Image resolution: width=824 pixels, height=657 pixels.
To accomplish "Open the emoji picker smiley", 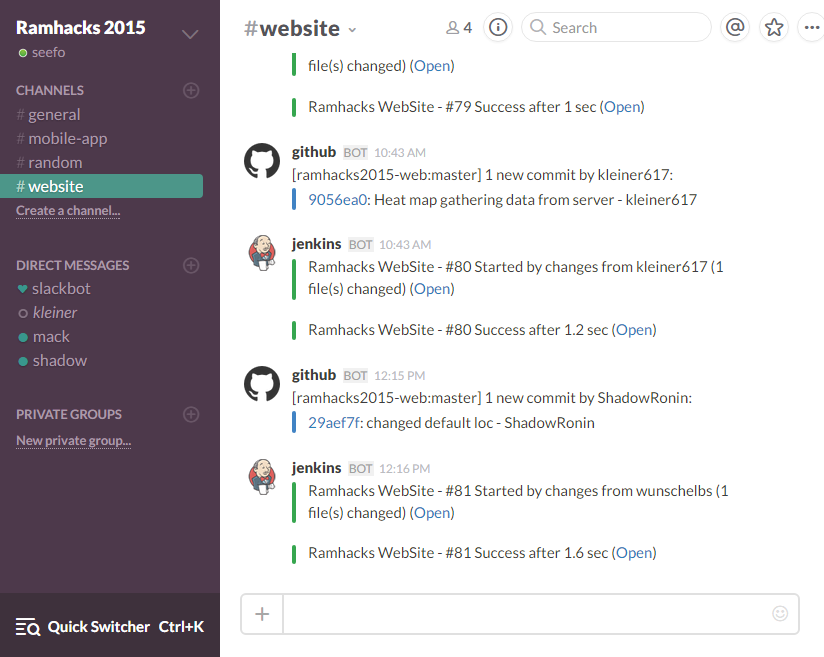I will coord(780,613).
